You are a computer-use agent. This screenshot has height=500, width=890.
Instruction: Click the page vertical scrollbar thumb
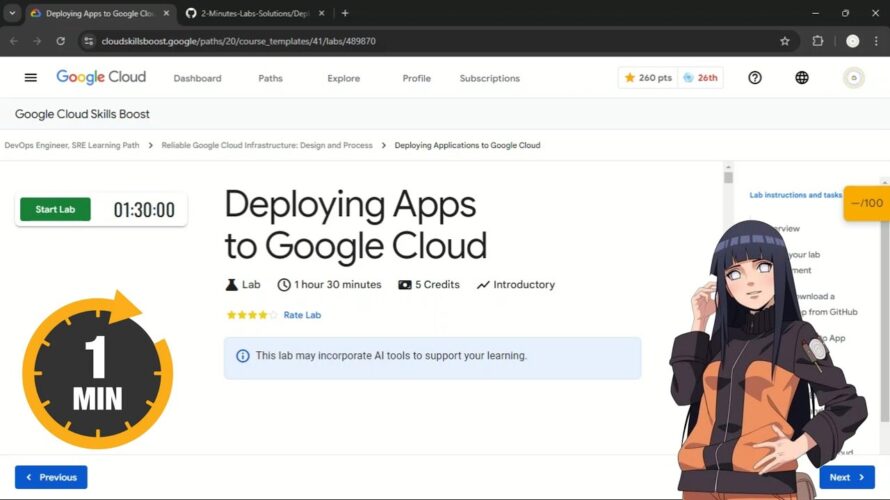(x=728, y=178)
